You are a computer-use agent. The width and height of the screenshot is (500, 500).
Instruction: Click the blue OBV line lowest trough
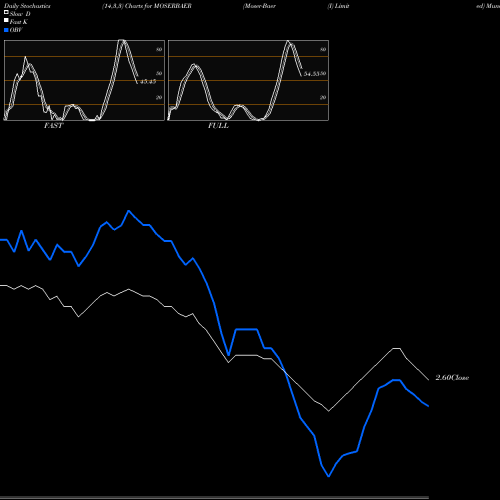[x=329, y=476]
